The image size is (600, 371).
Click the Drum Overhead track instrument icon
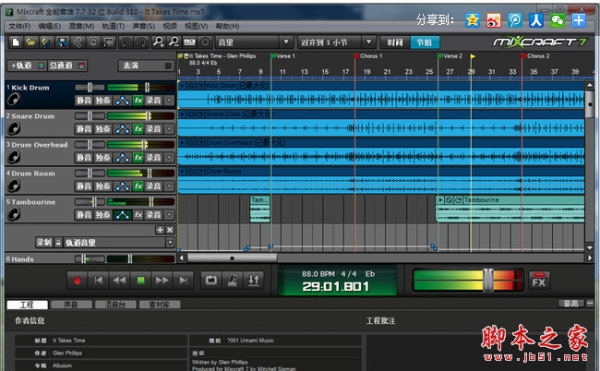14,157
